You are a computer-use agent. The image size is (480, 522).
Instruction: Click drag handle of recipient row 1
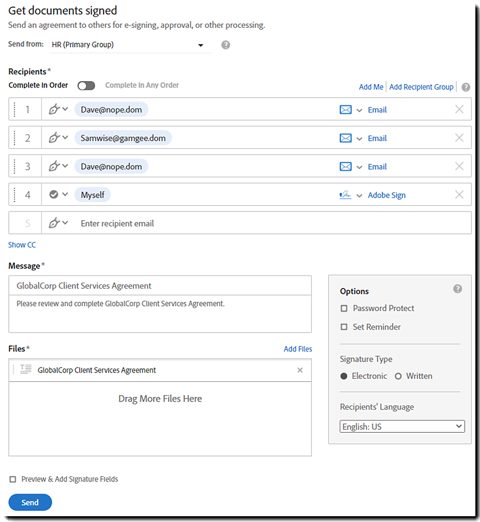pos(14,109)
